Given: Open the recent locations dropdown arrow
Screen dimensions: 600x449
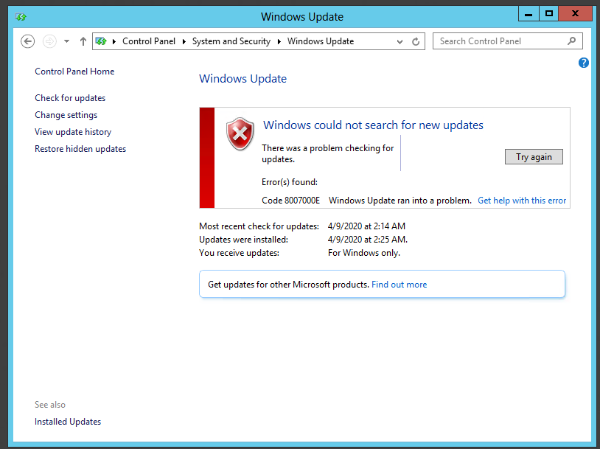Looking at the screenshot, I should coord(66,42).
